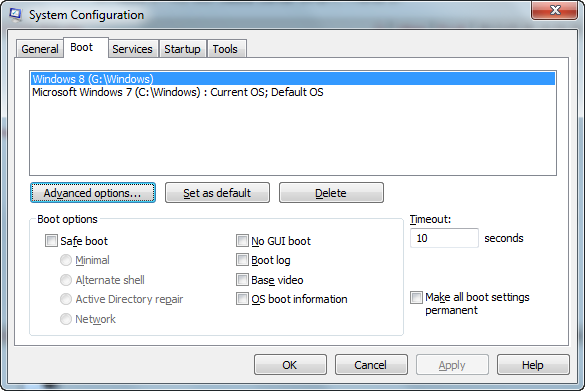The image size is (585, 391).
Task: Open the Tools tab
Action: tap(226, 49)
